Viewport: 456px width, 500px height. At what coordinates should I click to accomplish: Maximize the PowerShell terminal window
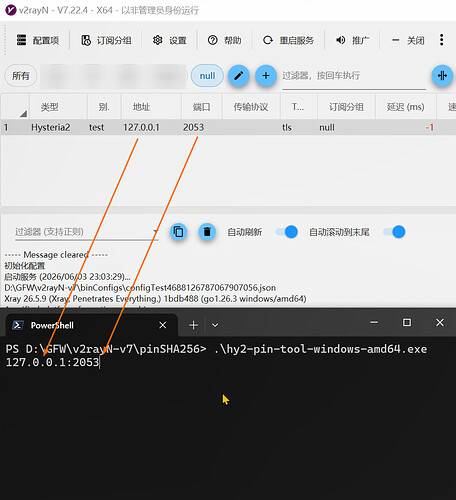[407, 322]
